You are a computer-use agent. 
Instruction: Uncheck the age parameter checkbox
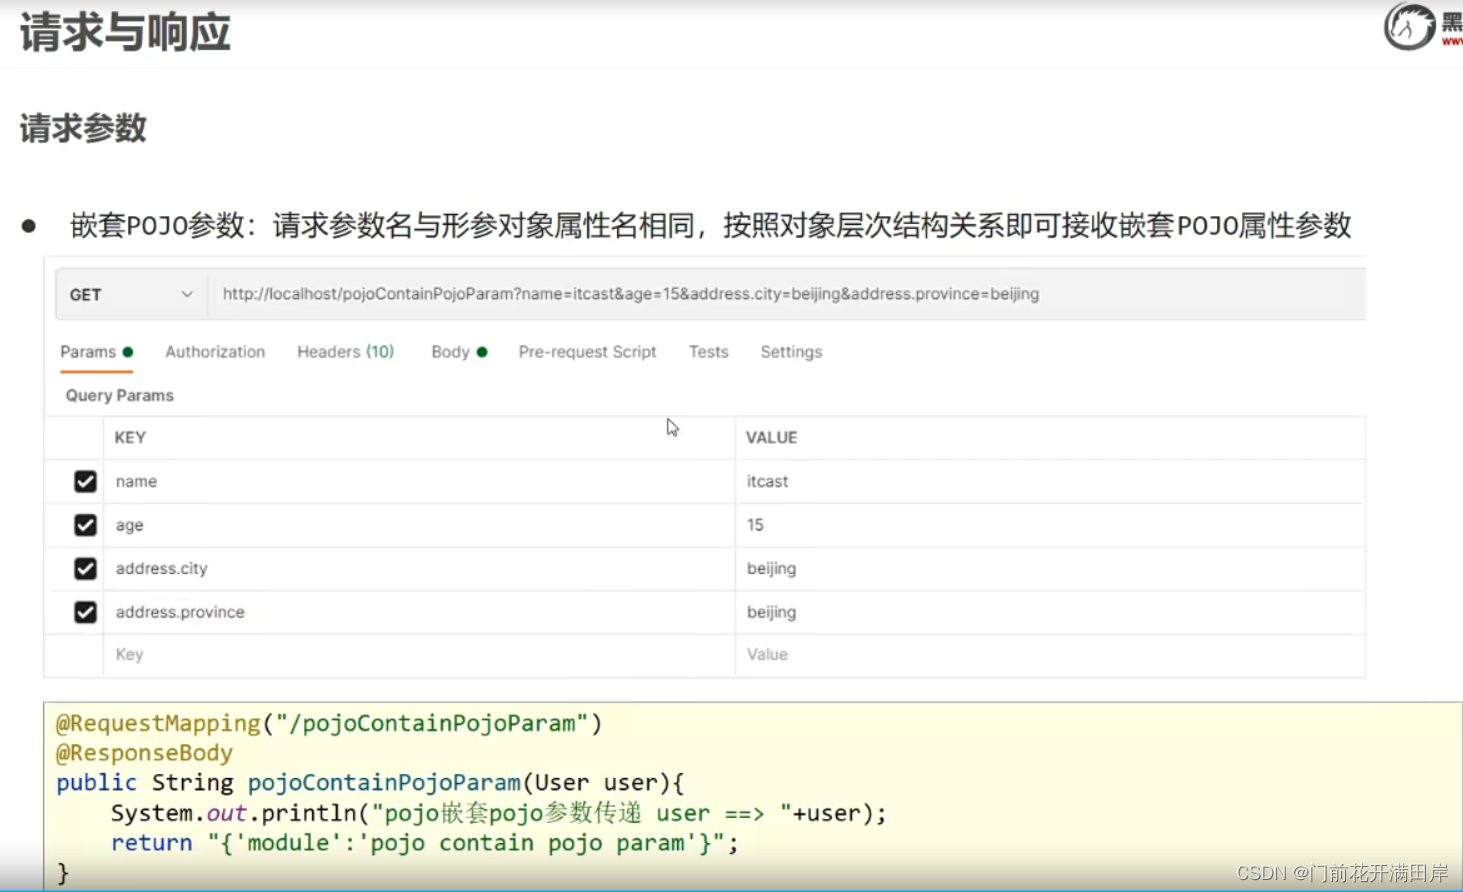coord(85,525)
